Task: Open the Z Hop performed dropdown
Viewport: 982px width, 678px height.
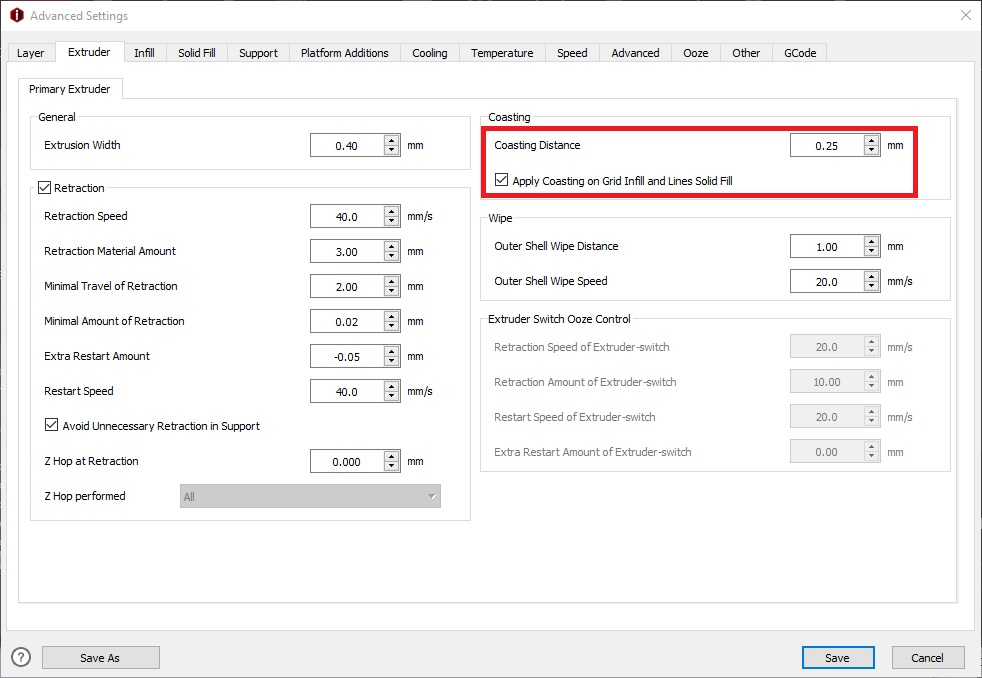Action: tap(310, 496)
